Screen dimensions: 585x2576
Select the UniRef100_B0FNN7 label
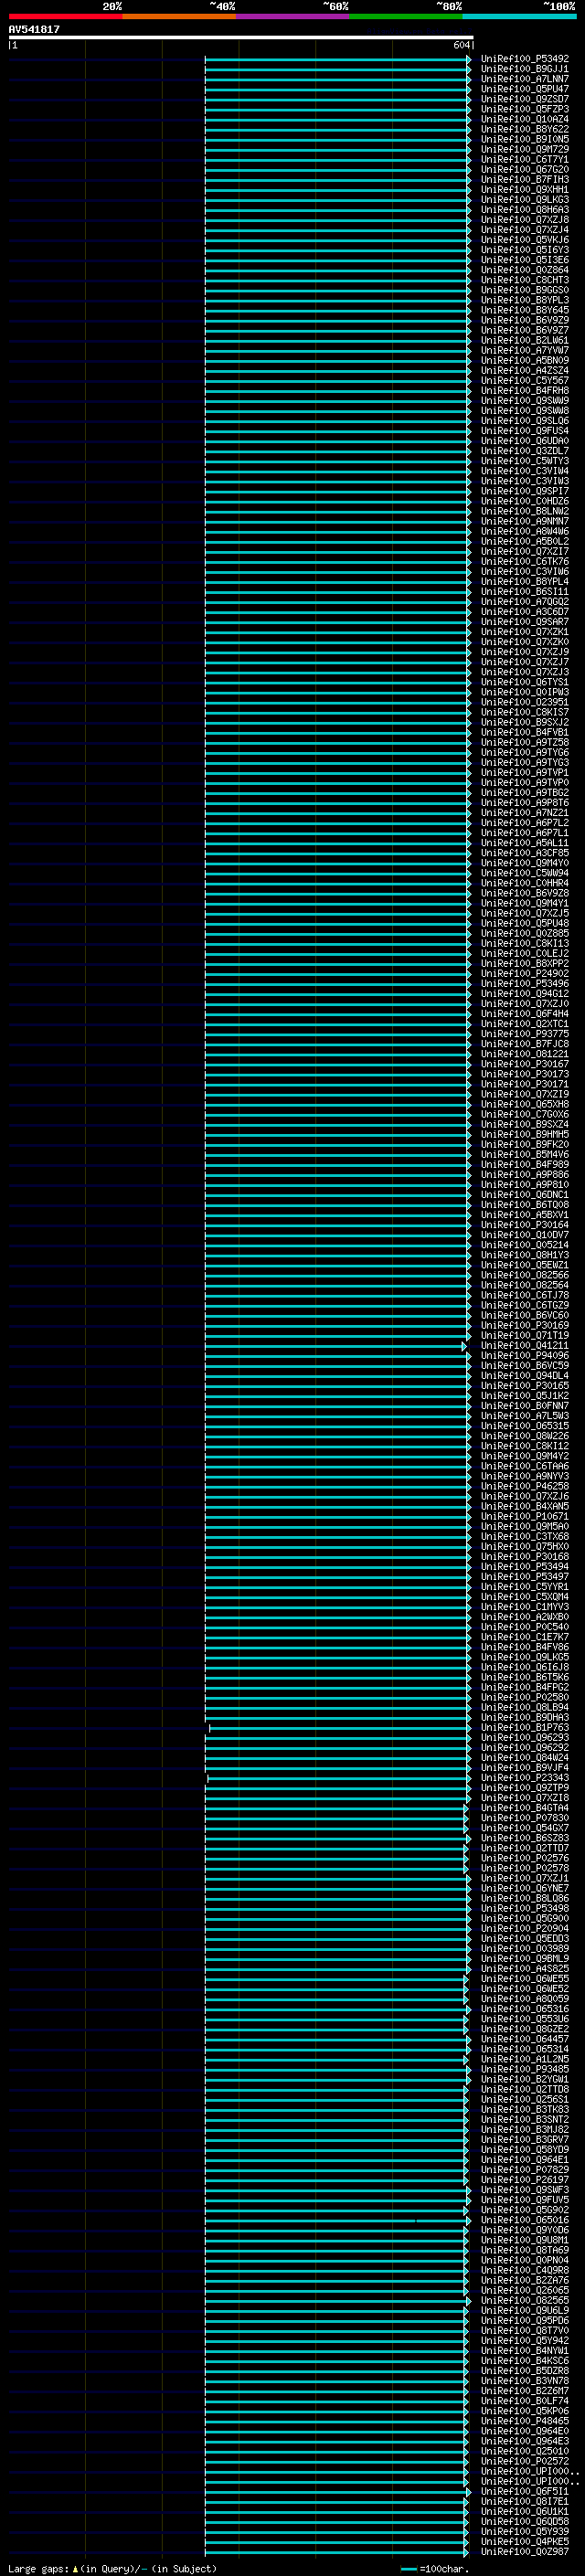point(524,1405)
